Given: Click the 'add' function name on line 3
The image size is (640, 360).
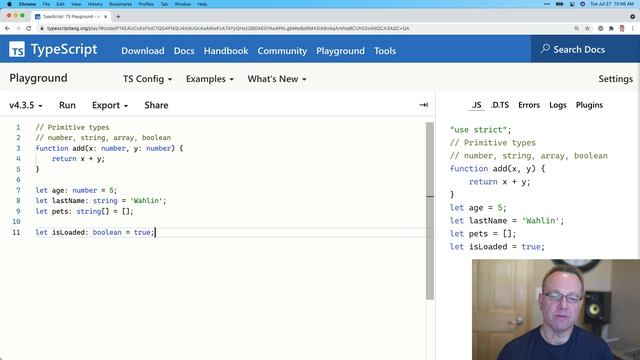Looking at the screenshot, I should [78, 148].
